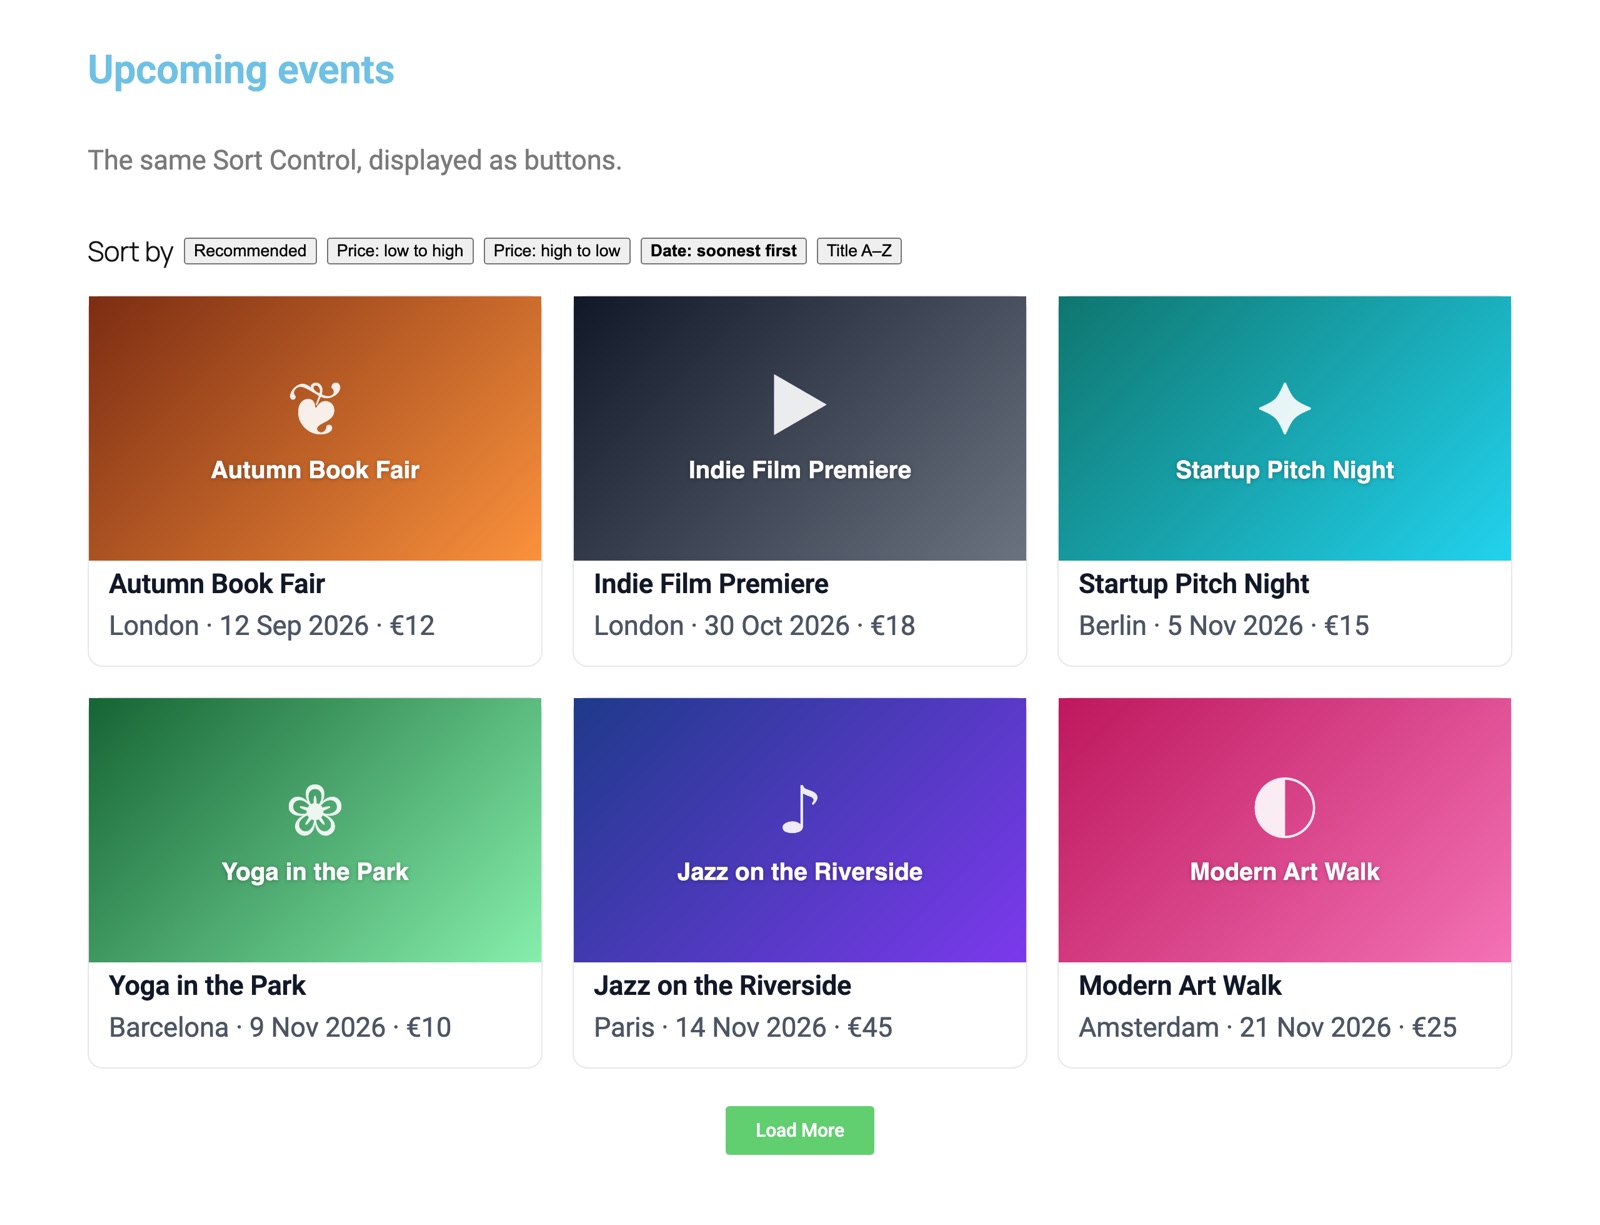The height and width of the screenshot is (1225, 1600).
Task: Click the text 'London · 12 Sep 2026 · €12'
Action: tap(272, 626)
